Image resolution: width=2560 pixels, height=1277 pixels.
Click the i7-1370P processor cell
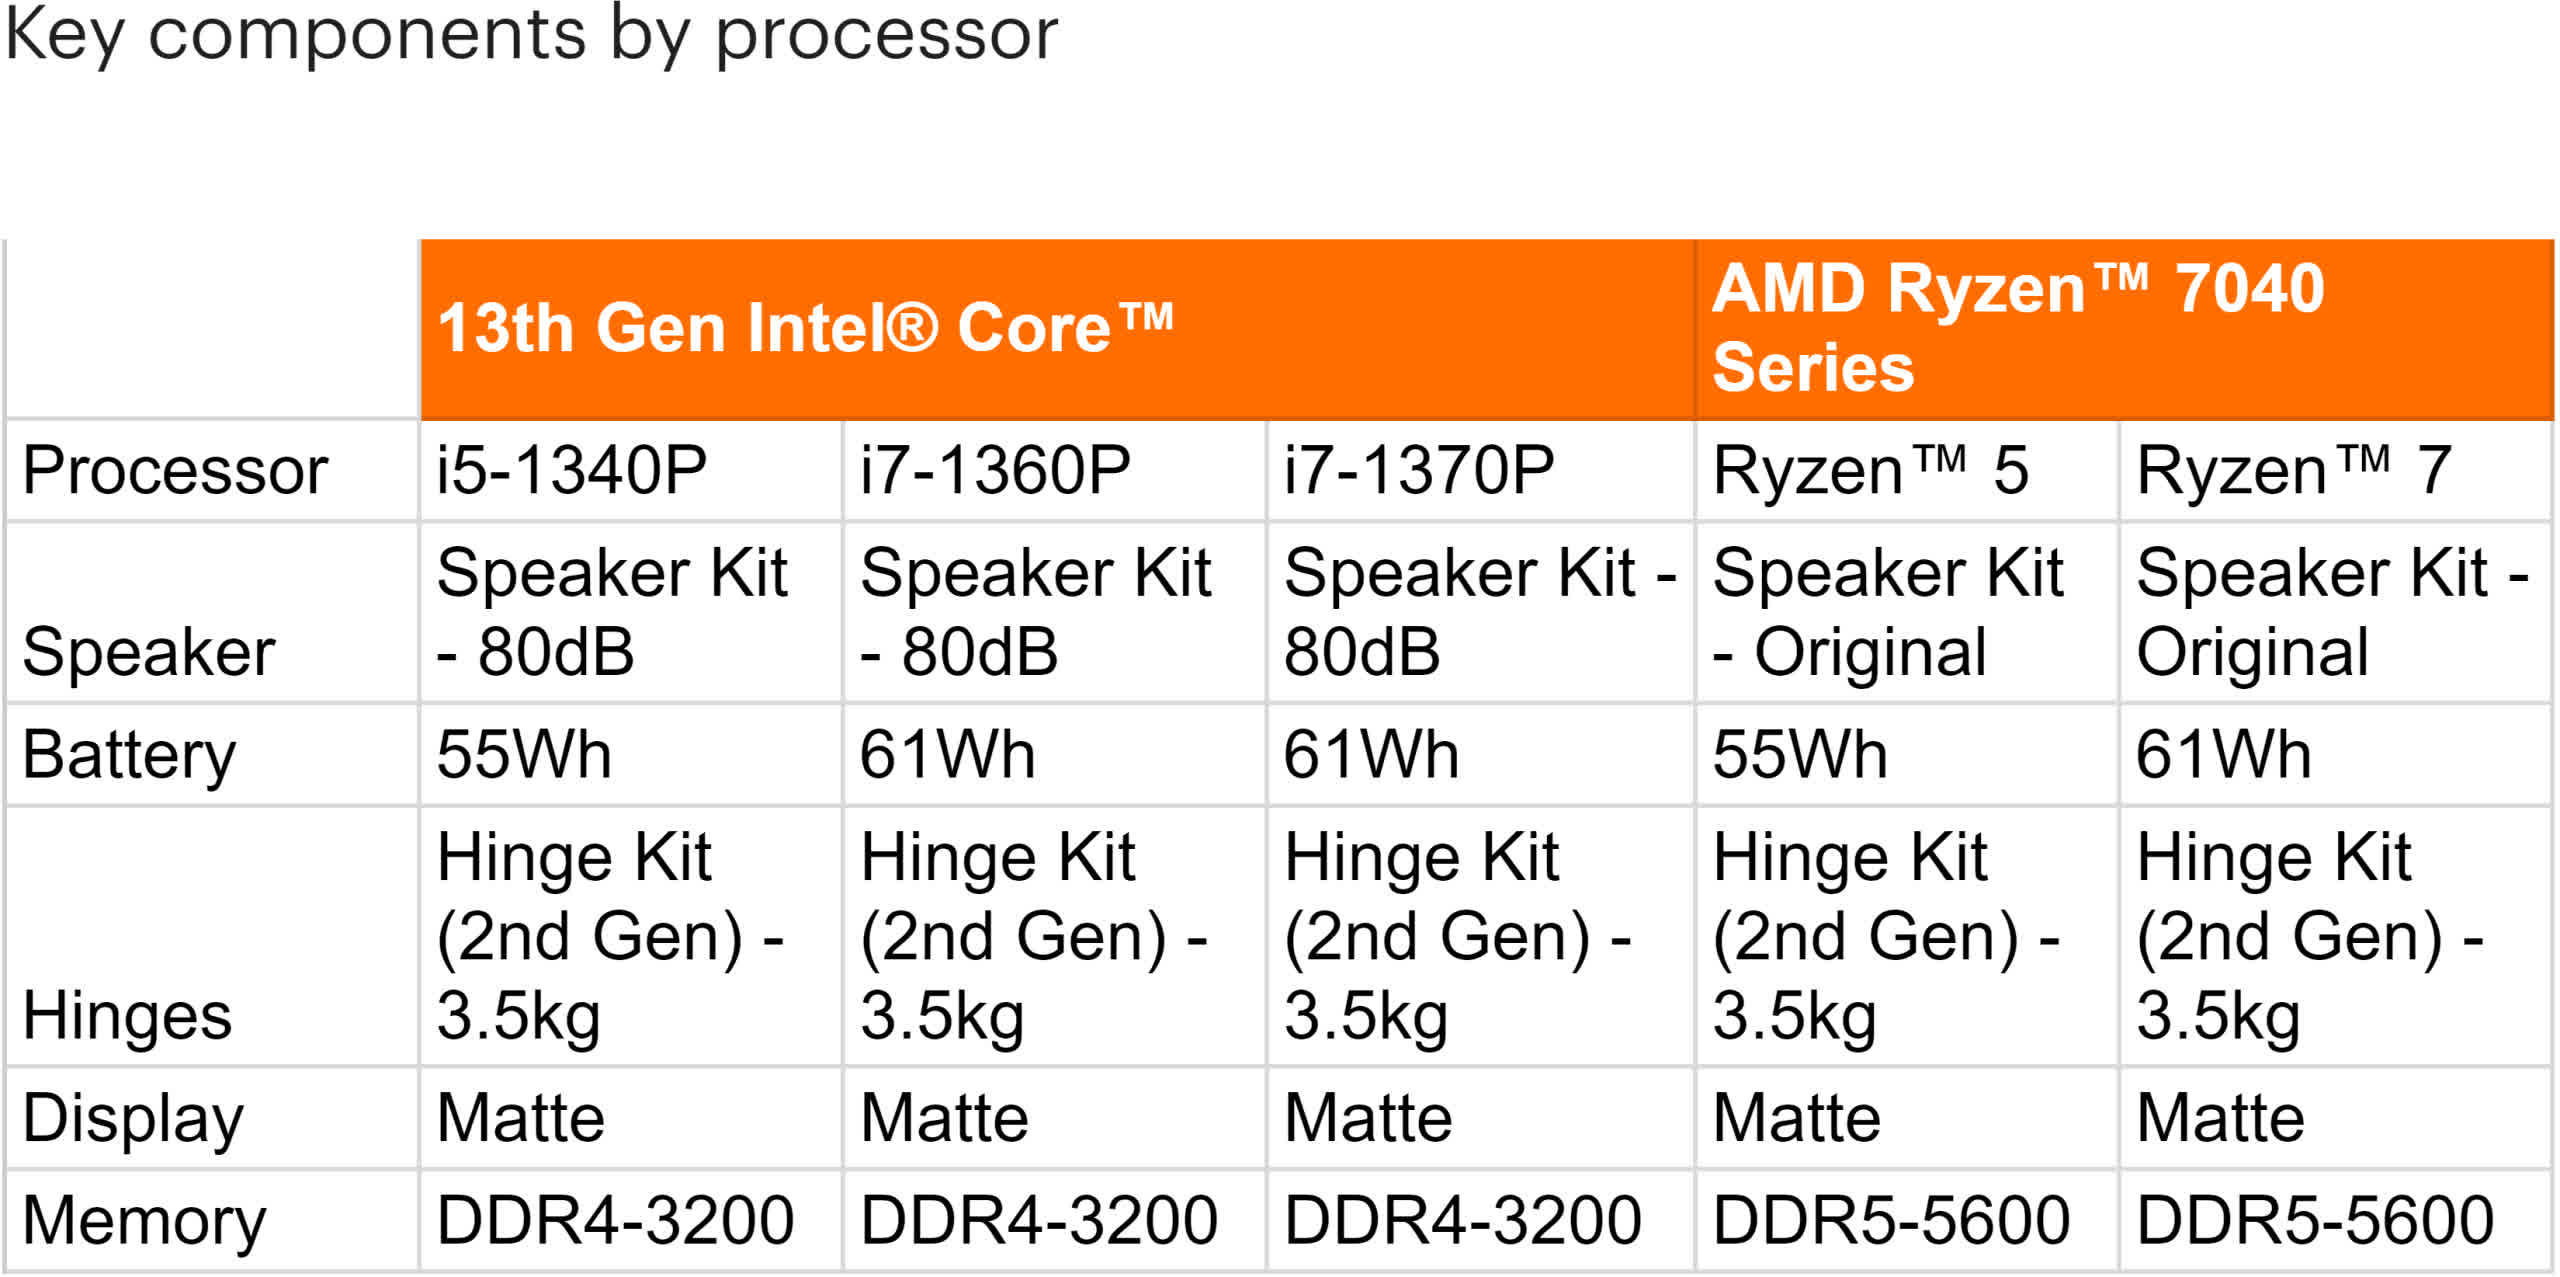click(x=1480, y=470)
